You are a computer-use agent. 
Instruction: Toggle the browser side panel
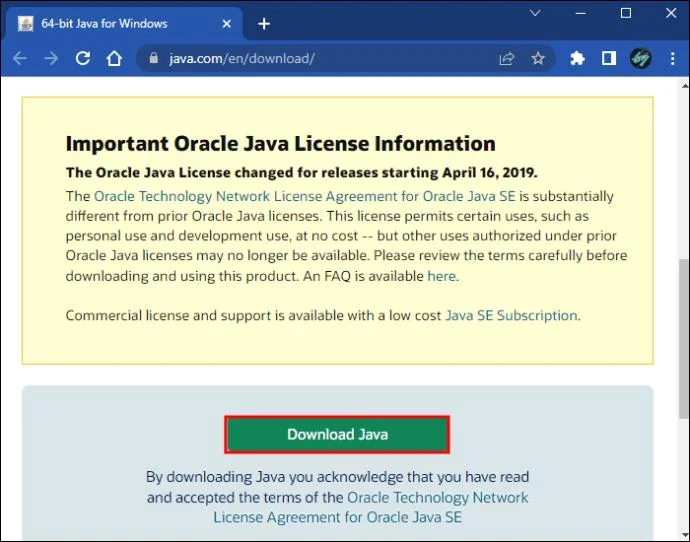pyautogui.click(x=609, y=58)
